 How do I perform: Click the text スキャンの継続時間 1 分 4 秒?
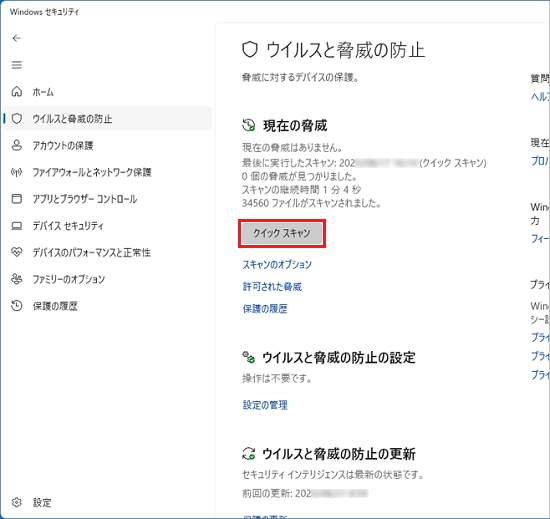(301, 190)
